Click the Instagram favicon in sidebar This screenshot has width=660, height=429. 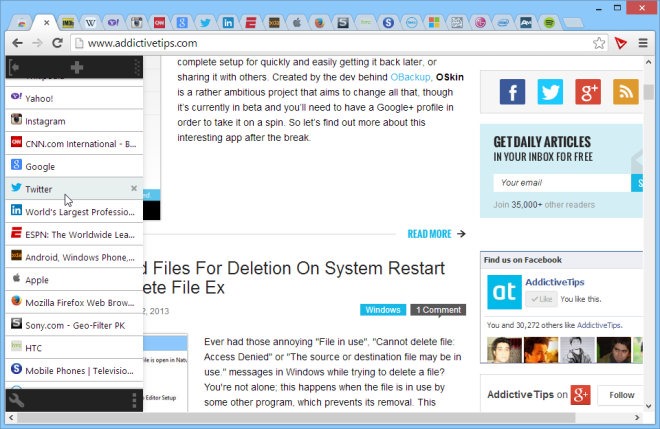click(16, 120)
